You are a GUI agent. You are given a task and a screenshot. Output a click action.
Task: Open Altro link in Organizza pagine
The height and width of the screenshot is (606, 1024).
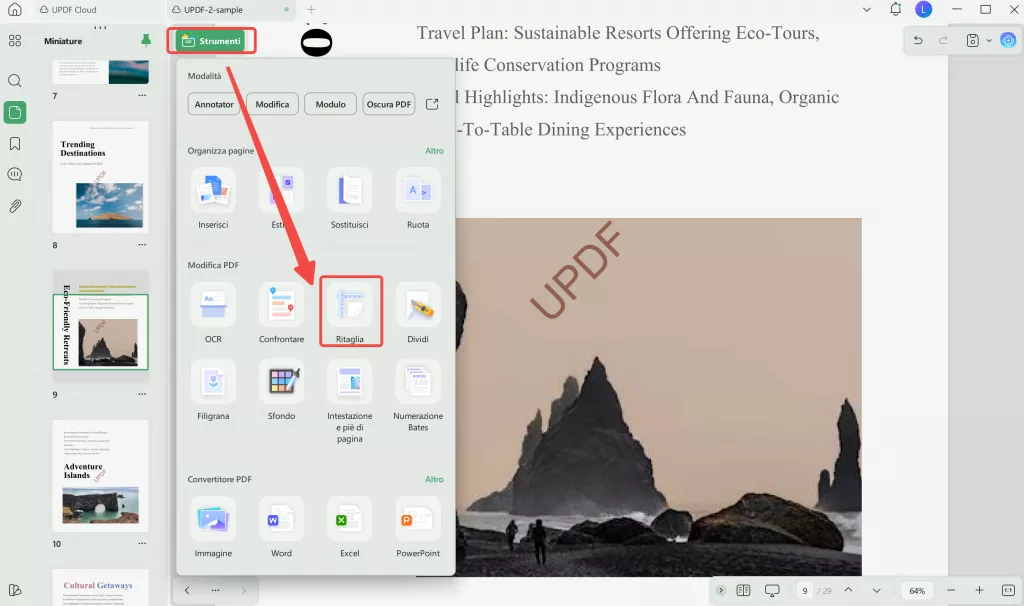point(434,151)
